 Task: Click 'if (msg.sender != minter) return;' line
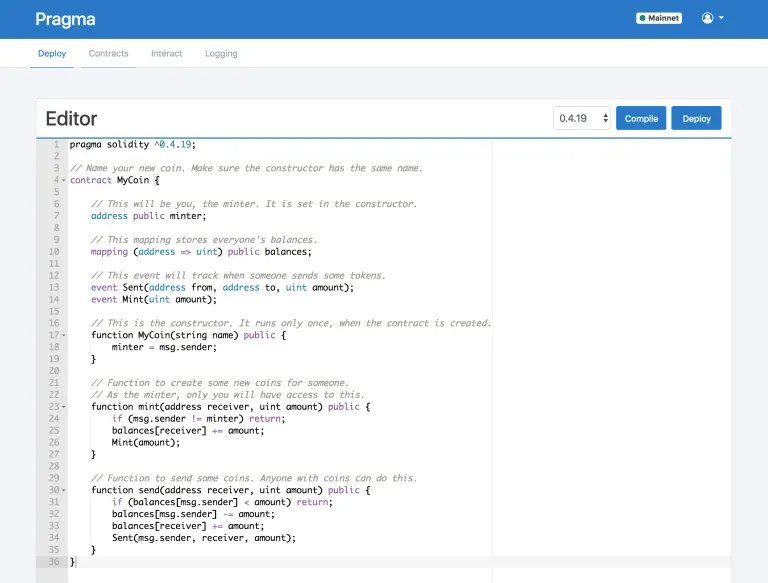(198, 418)
